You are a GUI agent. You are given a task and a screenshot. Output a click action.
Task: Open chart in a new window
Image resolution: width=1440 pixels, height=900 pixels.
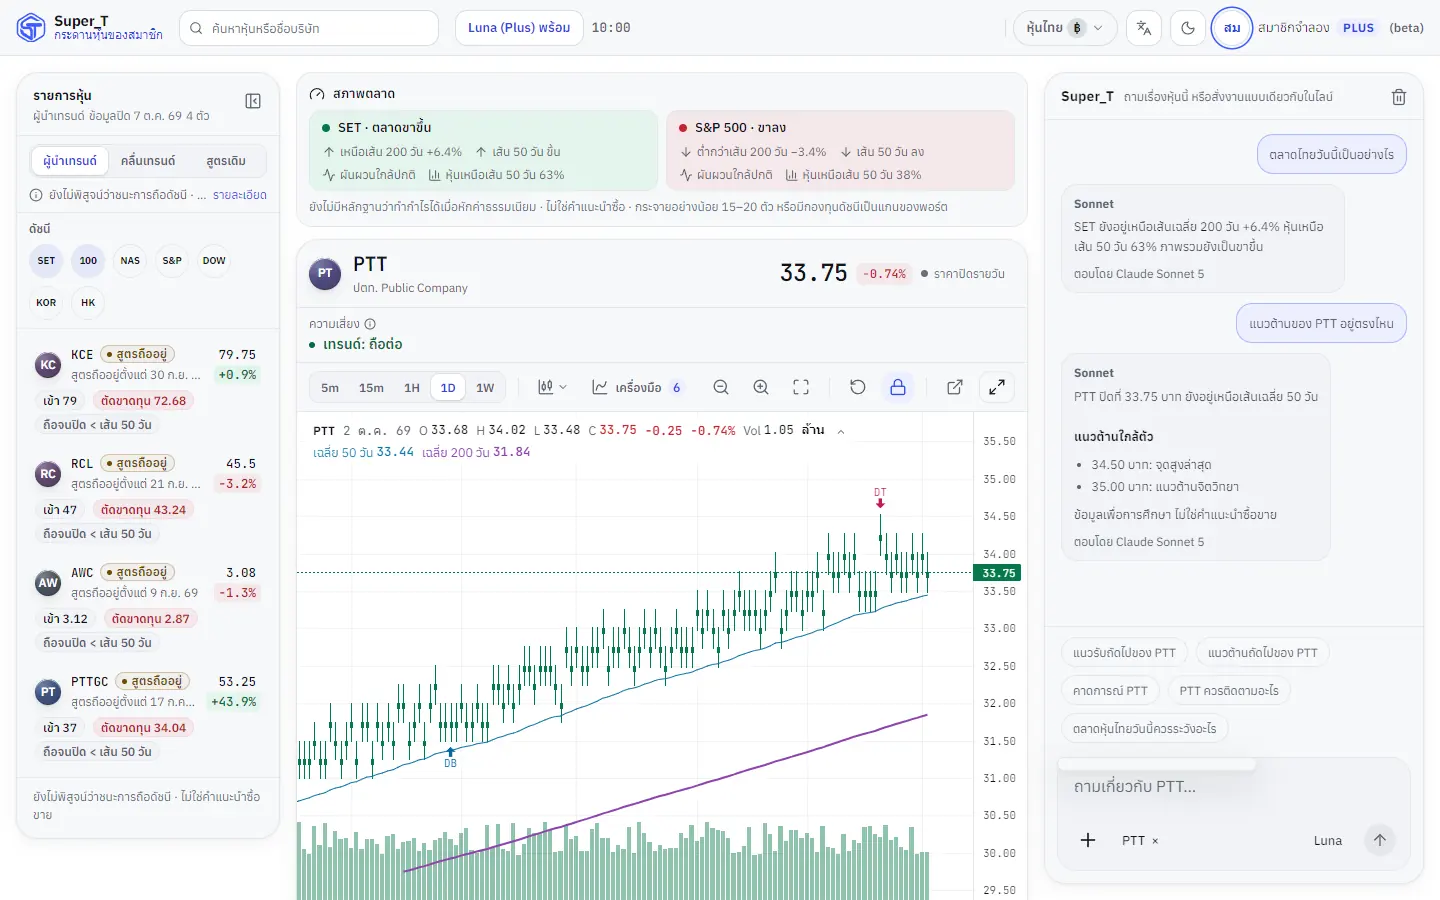(955, 387)
